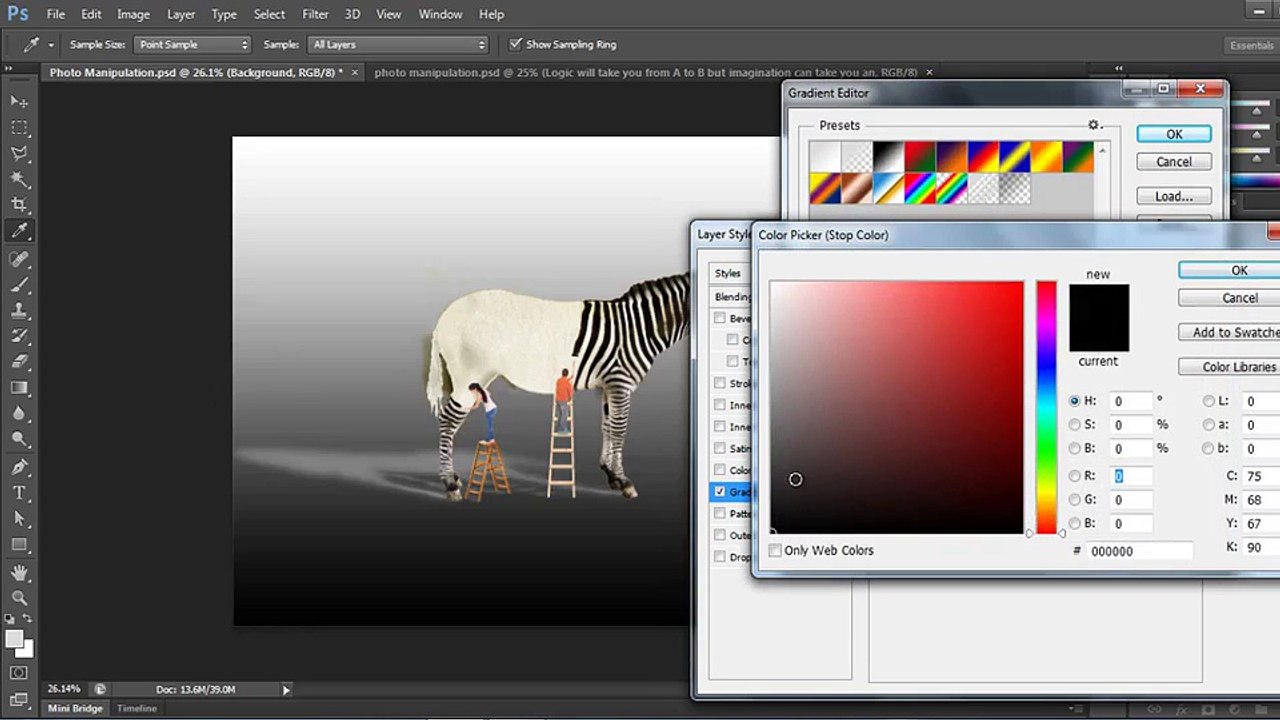Image resolution: width=1280 pixels, height=720 pixels.
Task: Click the Photoshop Ps logo icon
Action: coord(16,14)
